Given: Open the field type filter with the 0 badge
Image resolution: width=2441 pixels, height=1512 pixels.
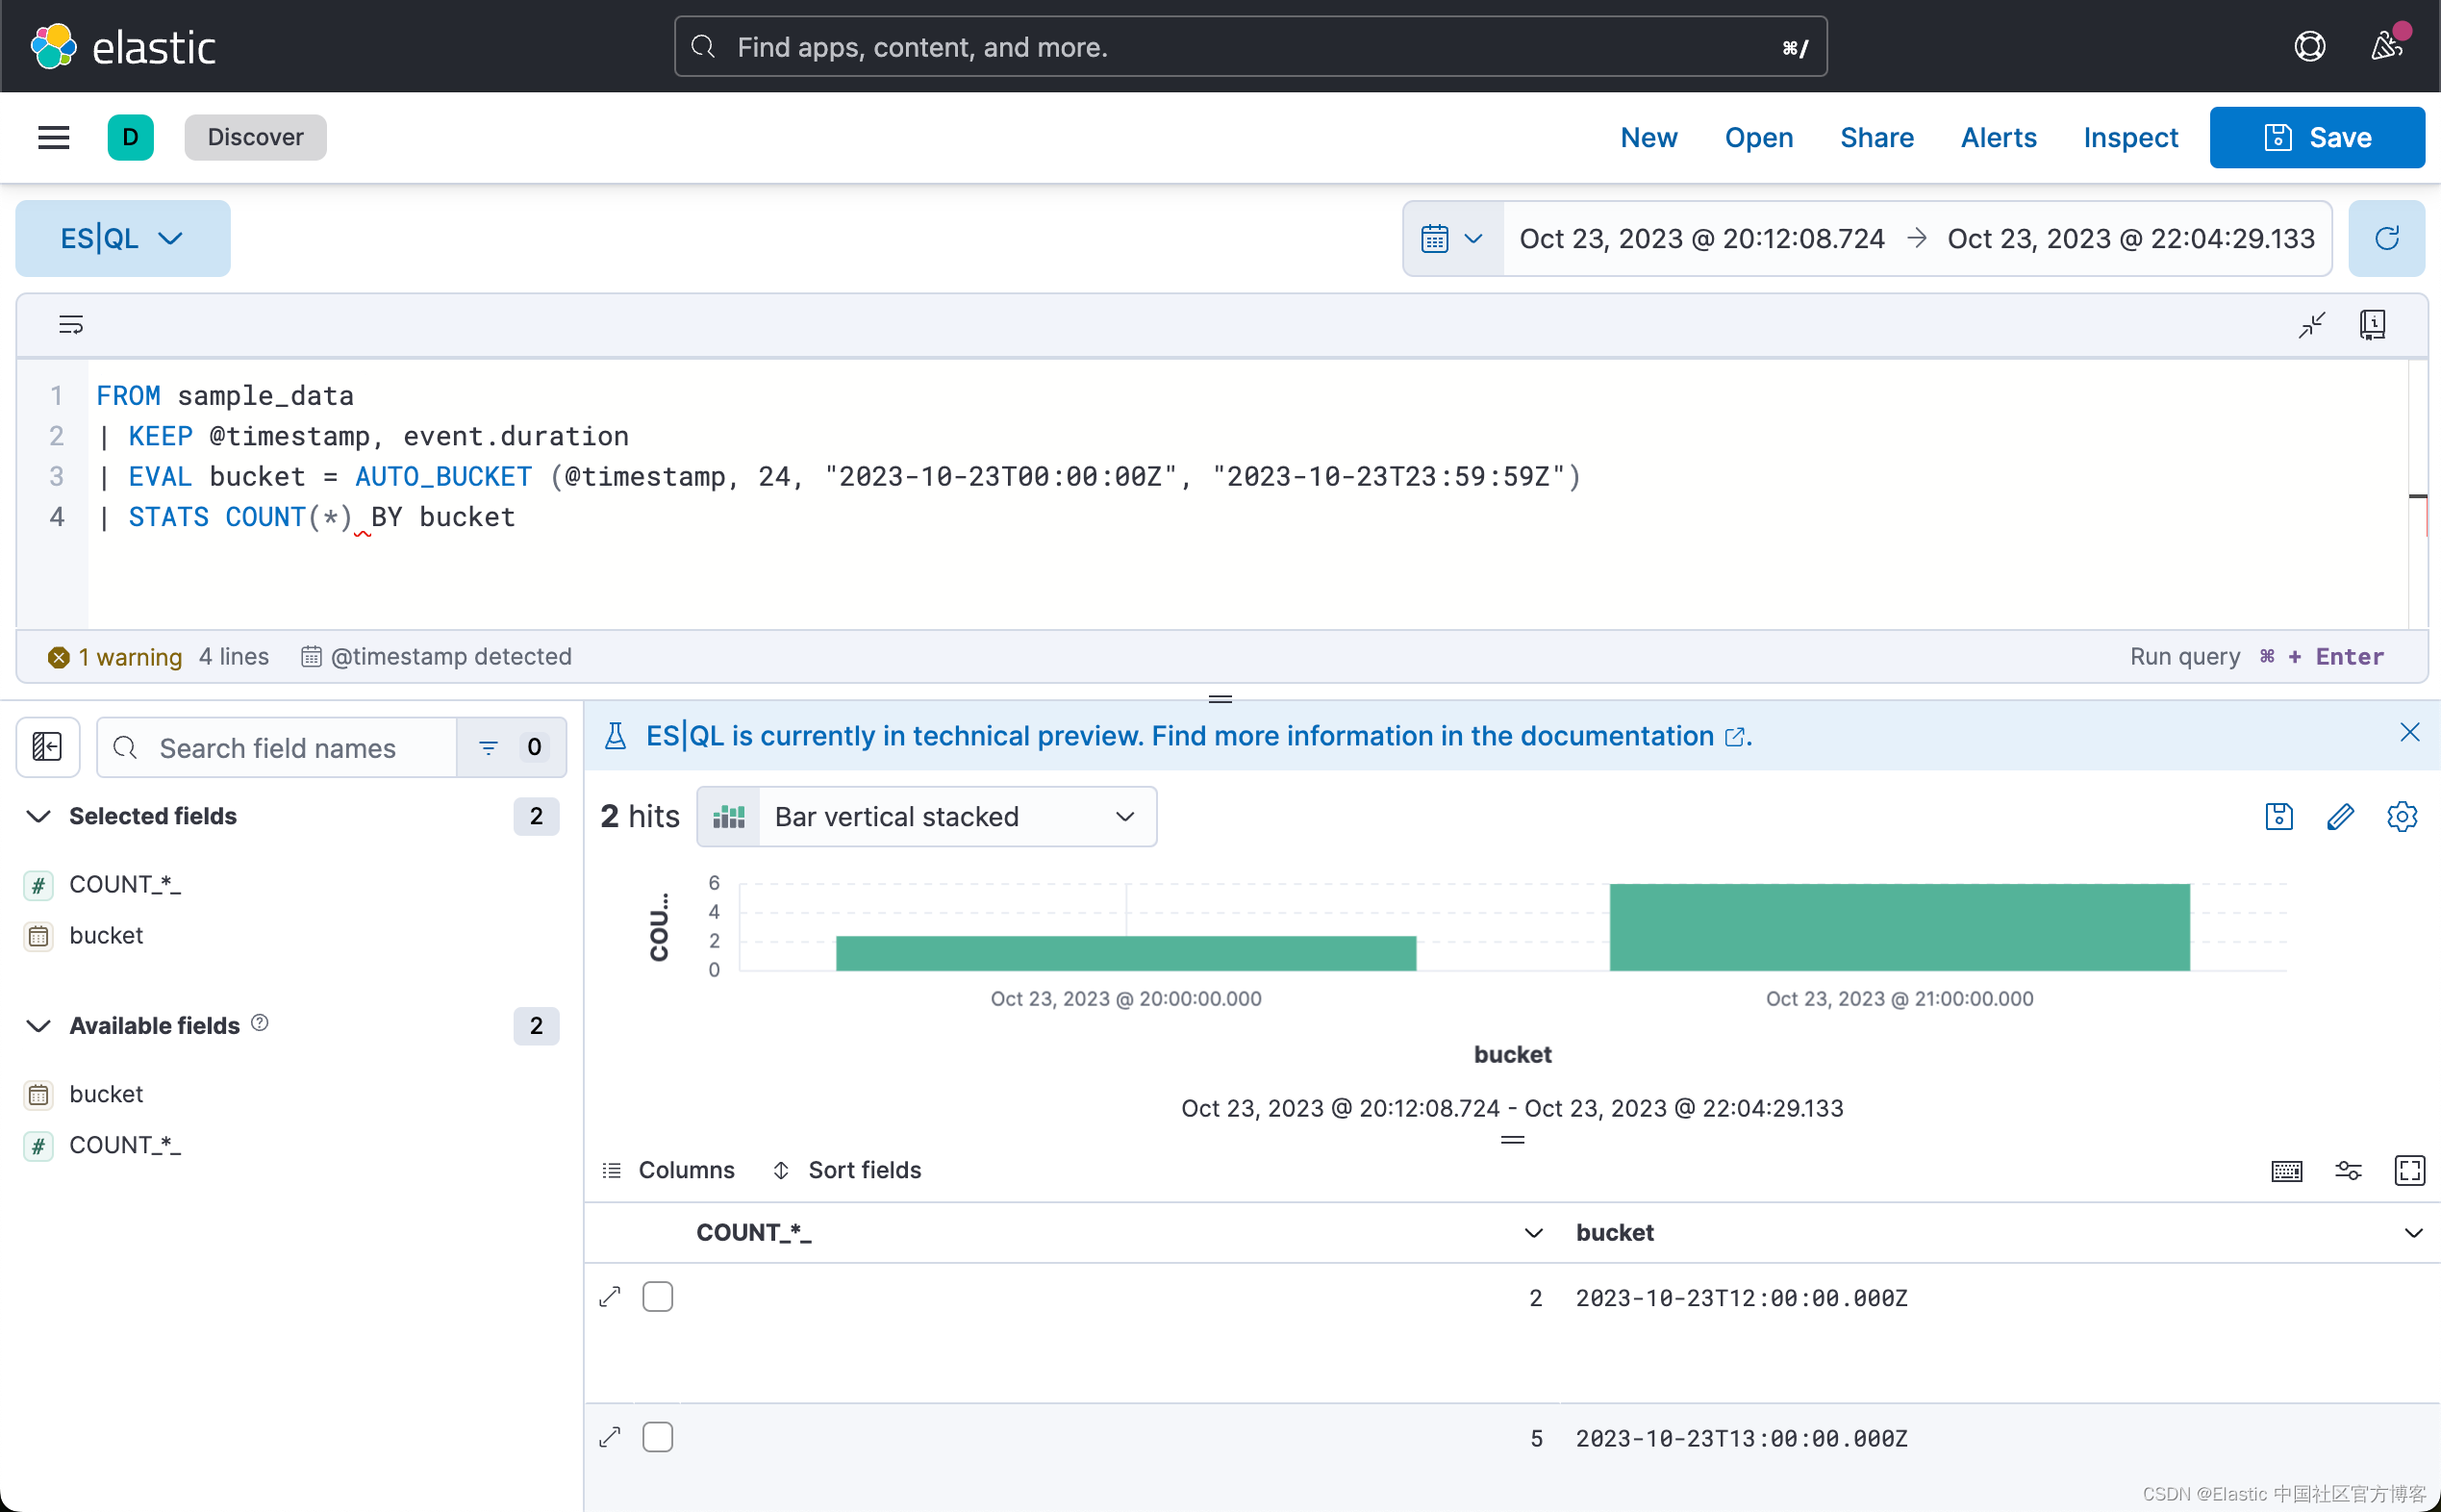Looking at the screenshot, I should [511, 747].
